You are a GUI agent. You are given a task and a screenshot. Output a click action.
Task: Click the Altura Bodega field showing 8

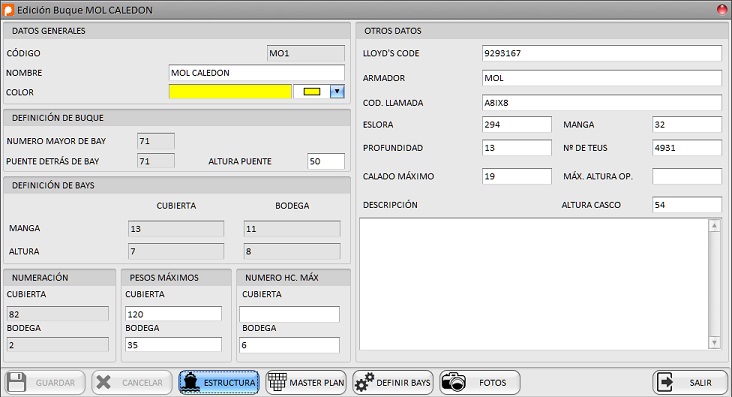(292, 251)
